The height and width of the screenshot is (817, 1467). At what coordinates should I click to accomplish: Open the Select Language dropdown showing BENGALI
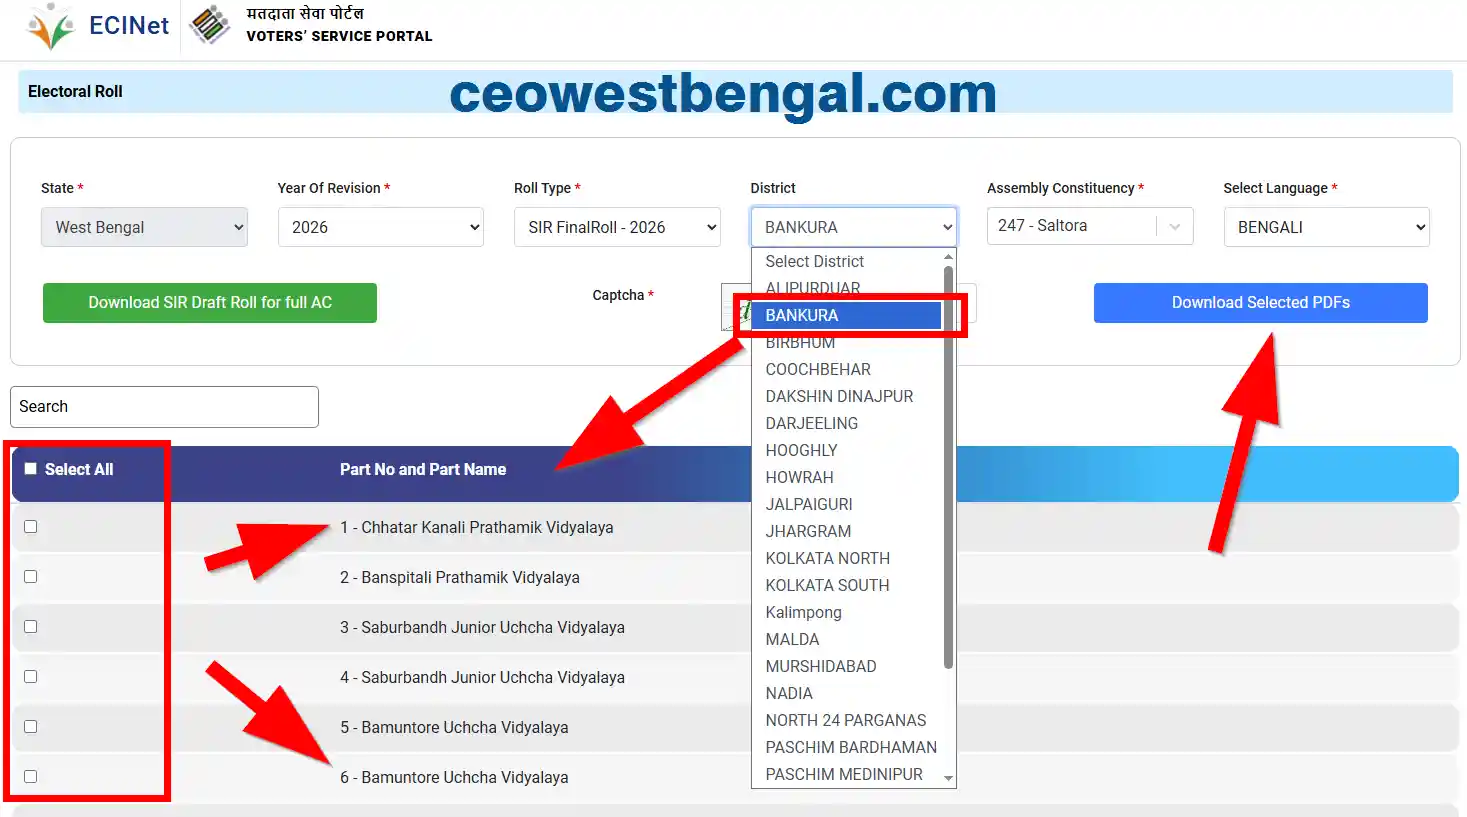pos(1326,227)
